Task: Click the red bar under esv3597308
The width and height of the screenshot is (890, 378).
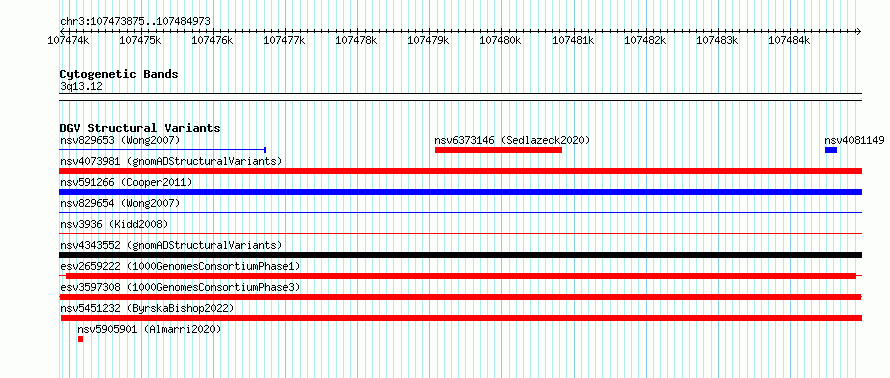Action: pyautogui.click(x=460, y=297)
